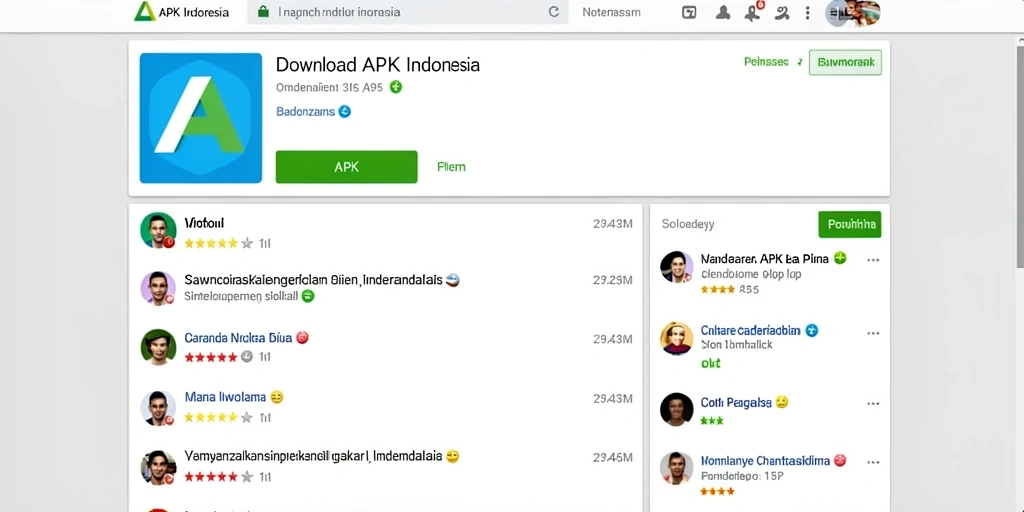This screenshot has width=1024, height=512.
Task: Open the Cnhare caderiadbim link
Action: pyautogui.click(x=750, y=330)
